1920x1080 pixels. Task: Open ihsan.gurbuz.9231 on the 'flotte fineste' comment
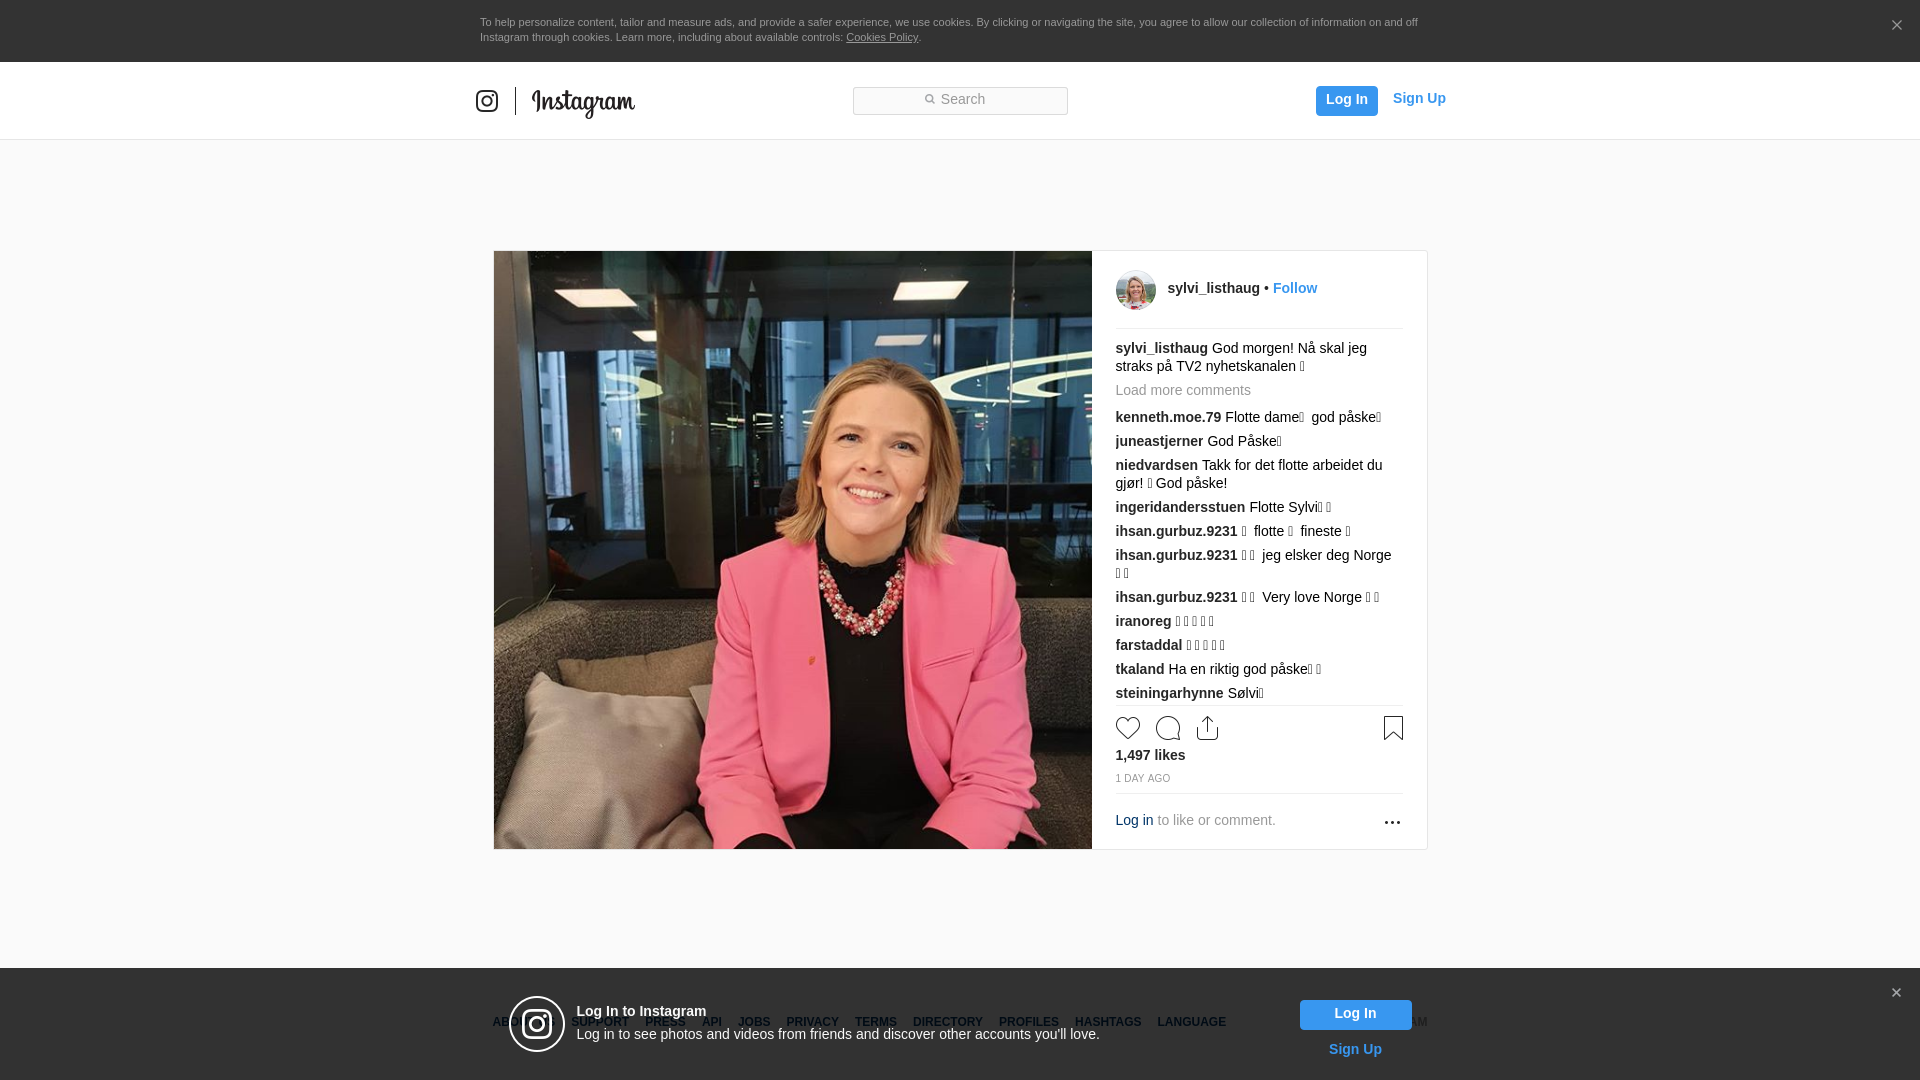tap(1176, 531)
